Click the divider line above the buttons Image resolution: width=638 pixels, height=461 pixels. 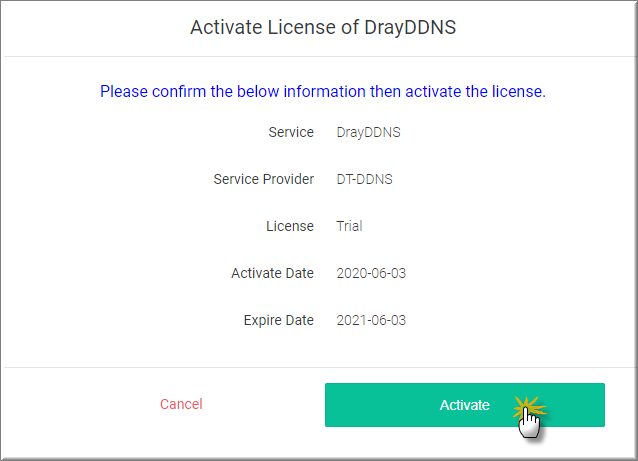(x=318, y=367)
